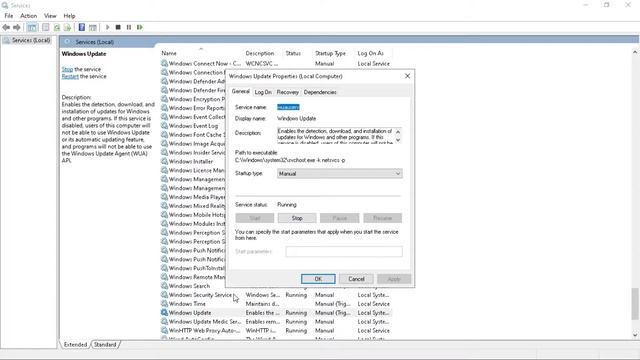Select the Windows Event Log row name
The width and height of the screenshot is (640, 360).
[x=193, y=126]
